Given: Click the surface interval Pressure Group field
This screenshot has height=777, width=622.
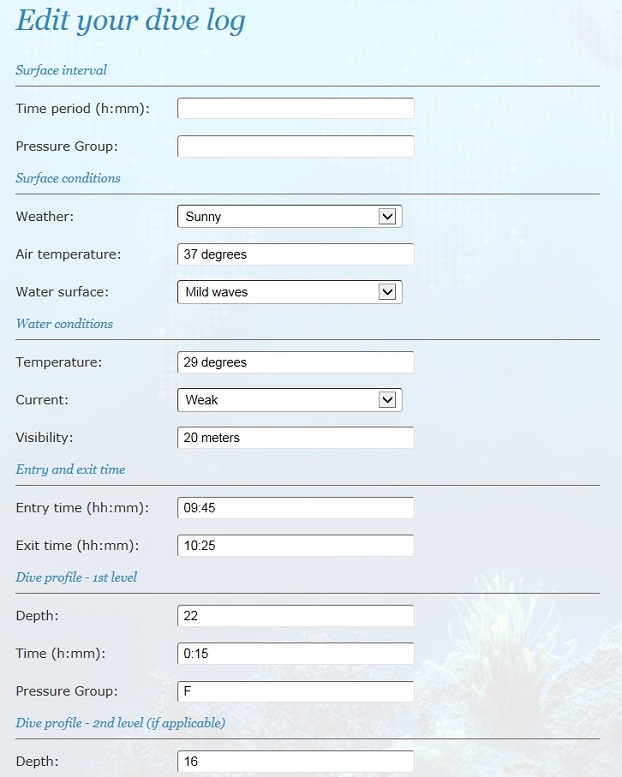Looking at the screenshot, I should [295, 147].
